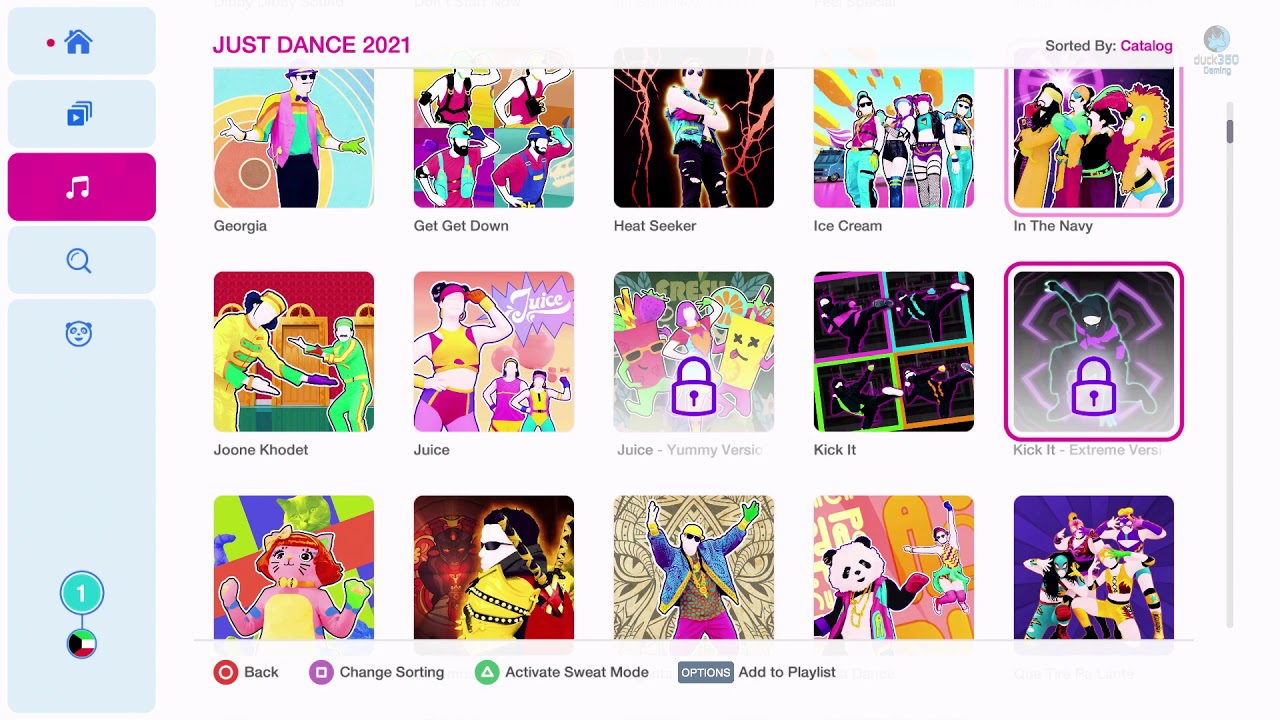Open the panda Kids mode icon

(79, 334)
